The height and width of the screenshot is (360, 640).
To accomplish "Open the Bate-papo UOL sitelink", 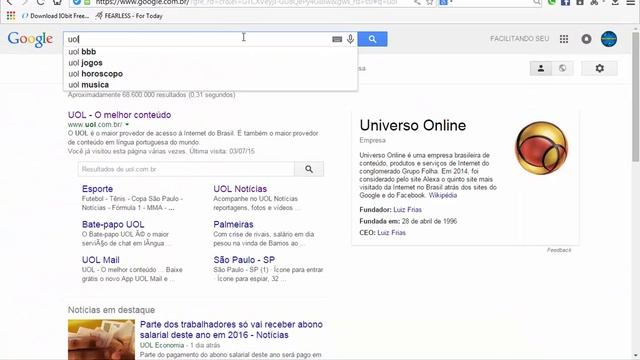I will click(113, 224).
